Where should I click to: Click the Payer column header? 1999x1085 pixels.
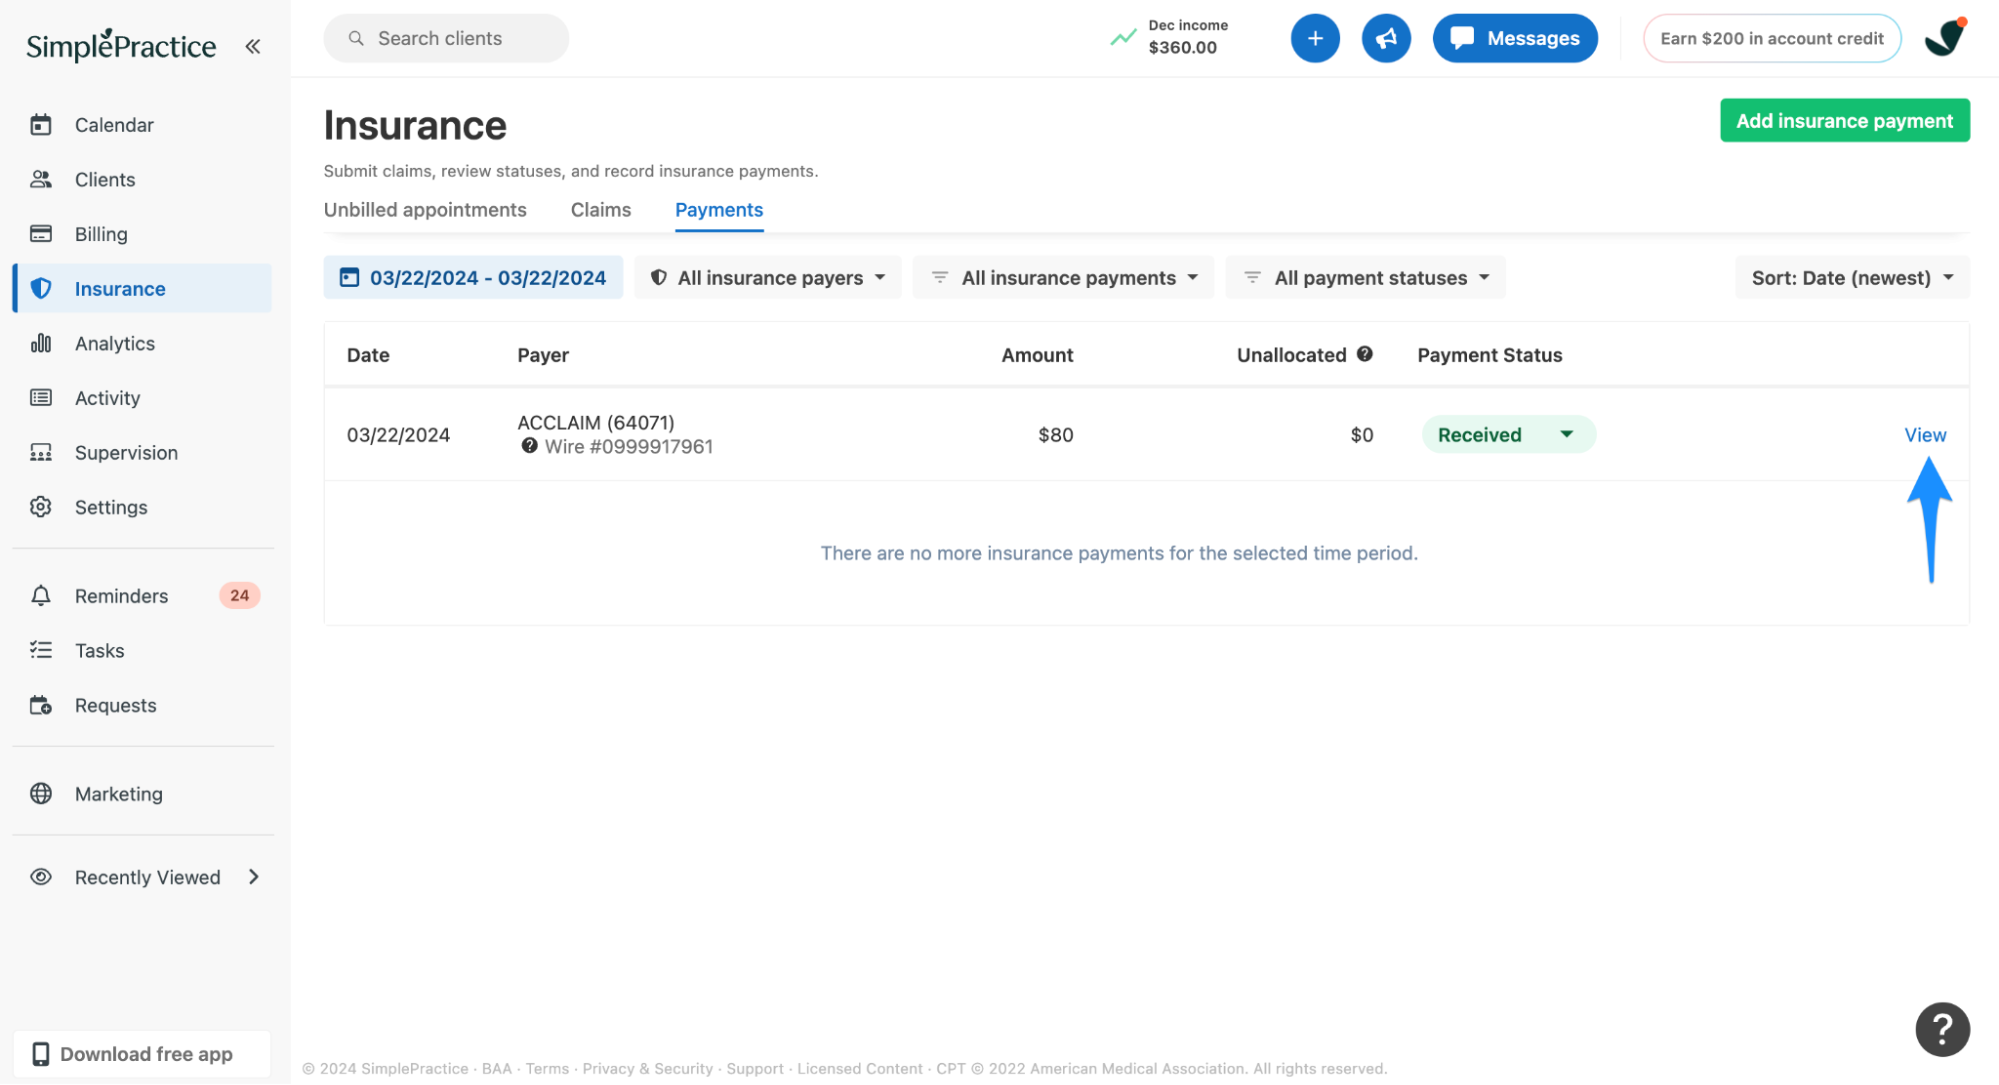543,355
